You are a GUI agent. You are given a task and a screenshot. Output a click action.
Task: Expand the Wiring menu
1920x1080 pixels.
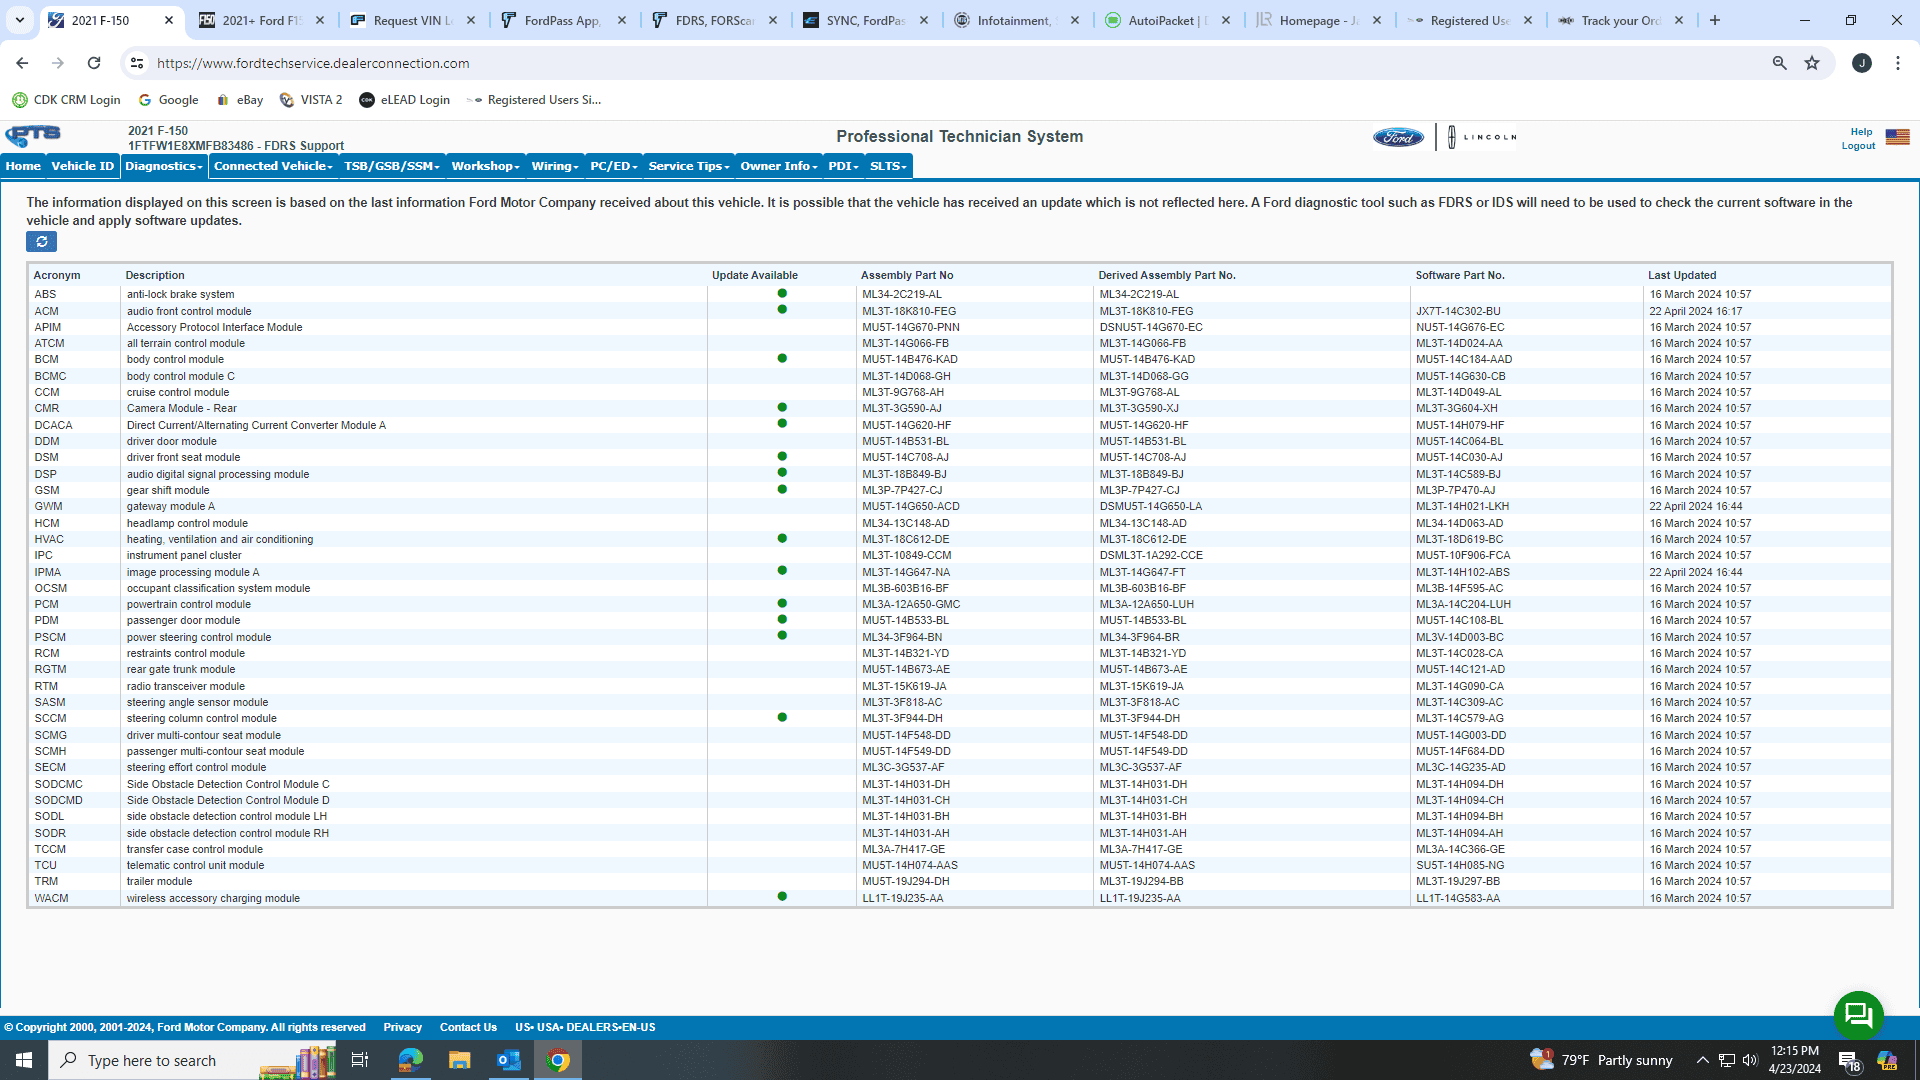[x=556, y=166]
